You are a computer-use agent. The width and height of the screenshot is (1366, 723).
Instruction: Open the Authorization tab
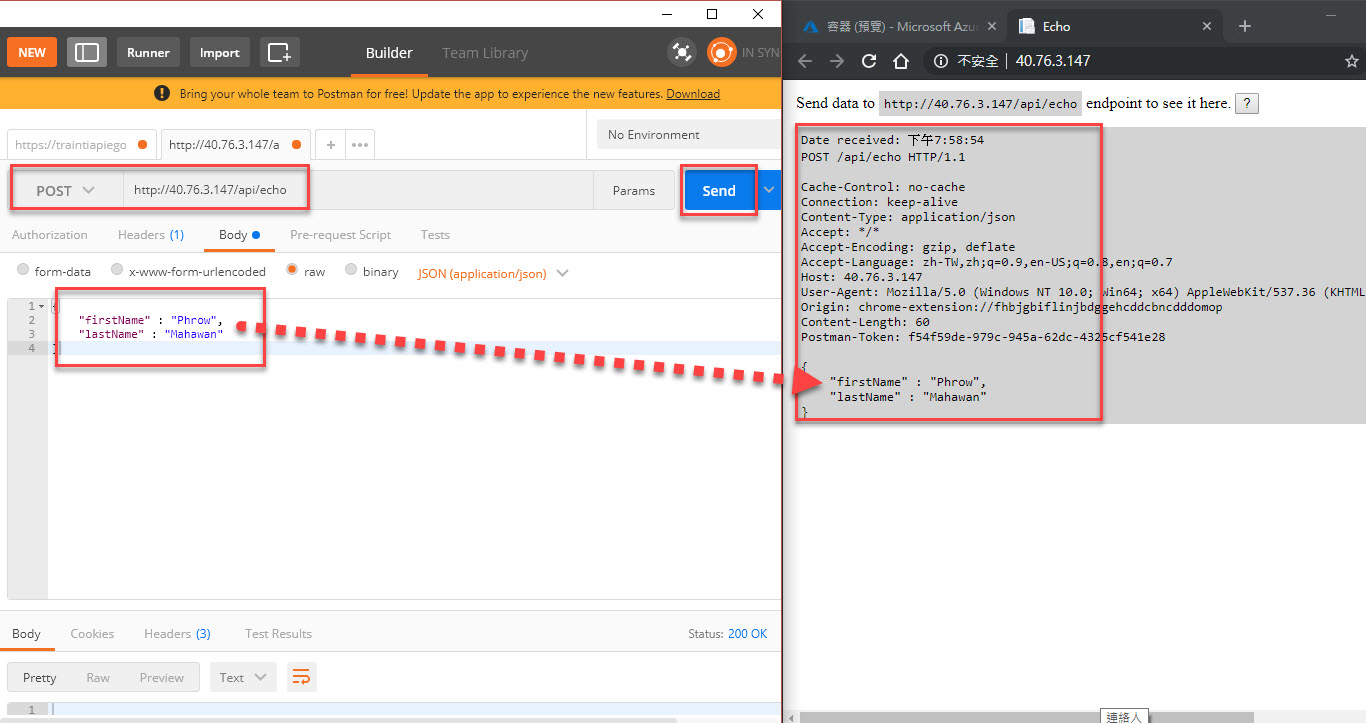(50, 235)
